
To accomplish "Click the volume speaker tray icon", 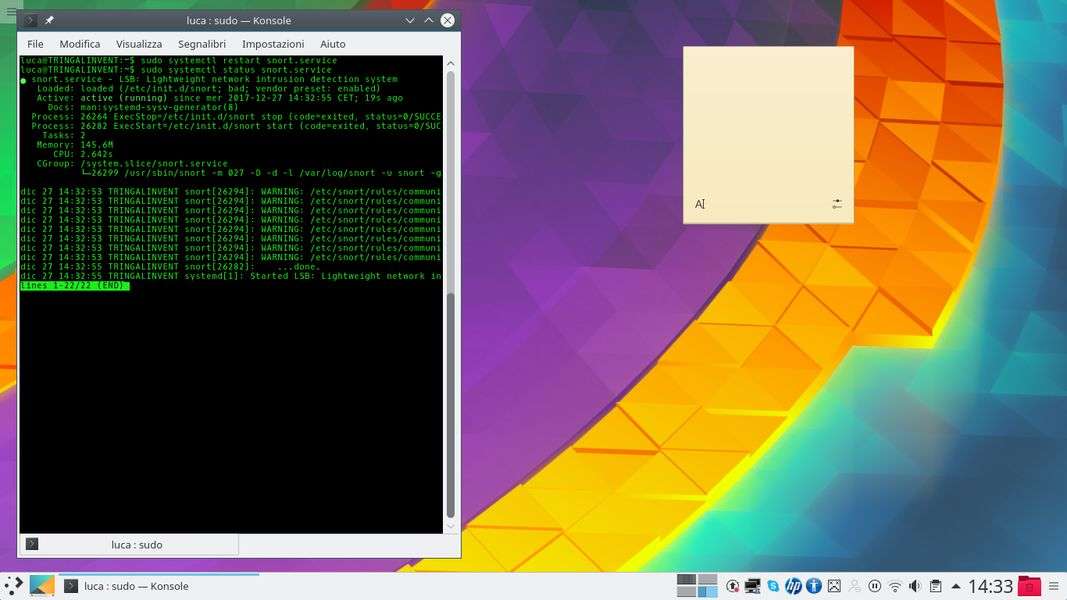I will [915, 586].
